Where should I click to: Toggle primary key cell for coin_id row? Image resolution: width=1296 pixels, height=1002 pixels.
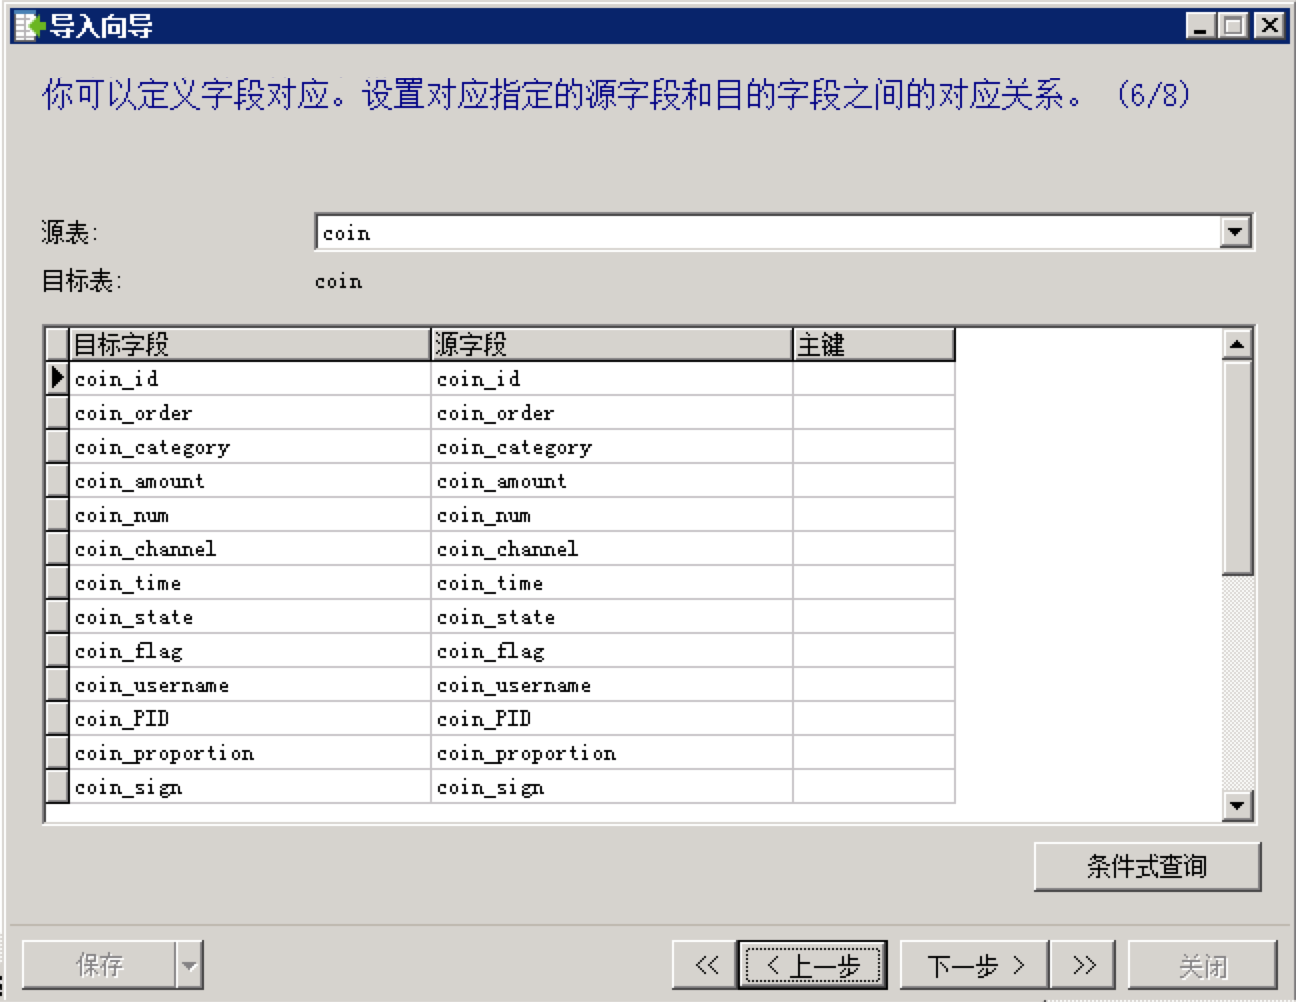click(x=874, y=379)
